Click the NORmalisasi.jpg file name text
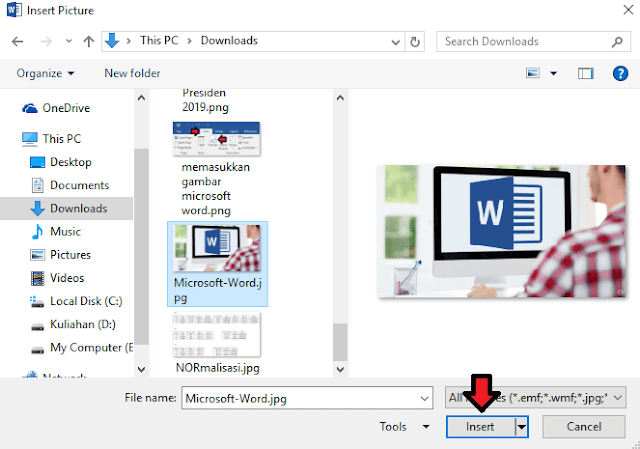This screenshot has width=640, height=449. click(218, 368)
